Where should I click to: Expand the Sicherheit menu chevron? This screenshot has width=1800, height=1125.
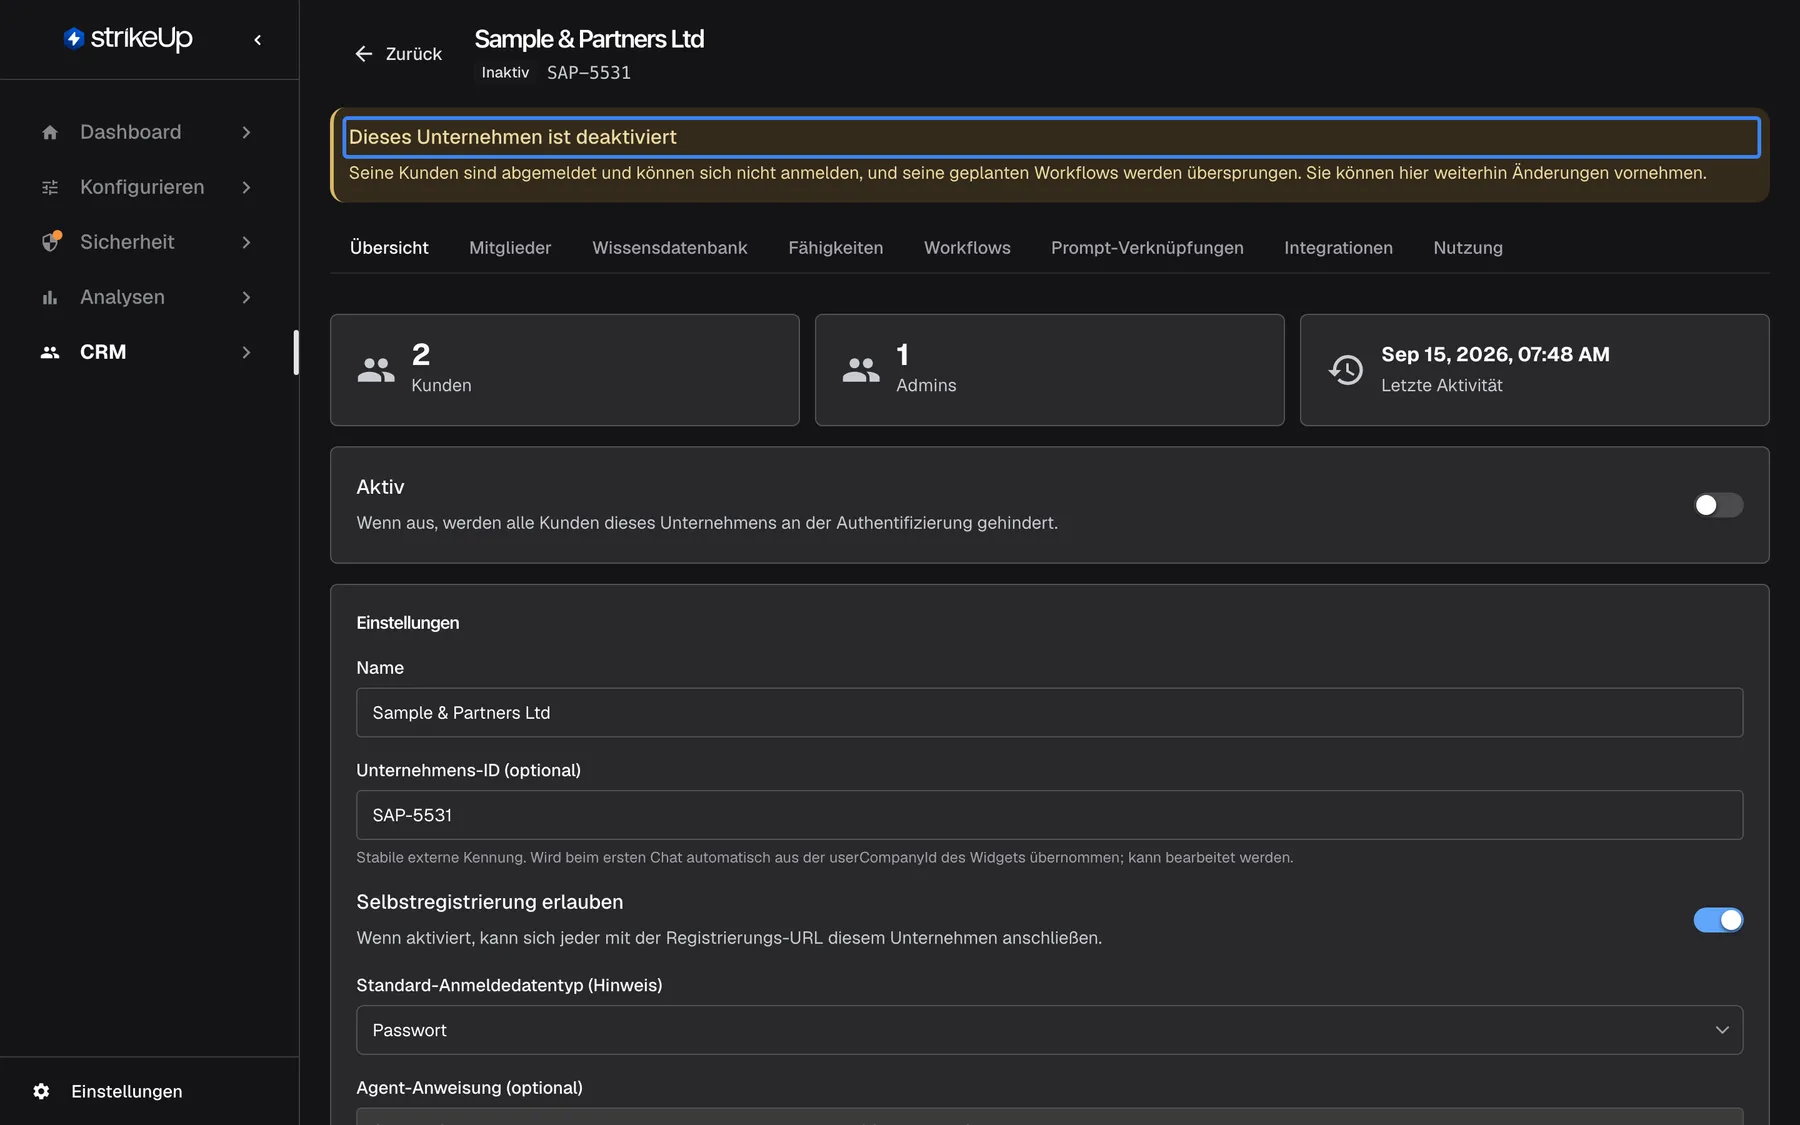pos(246,242)
